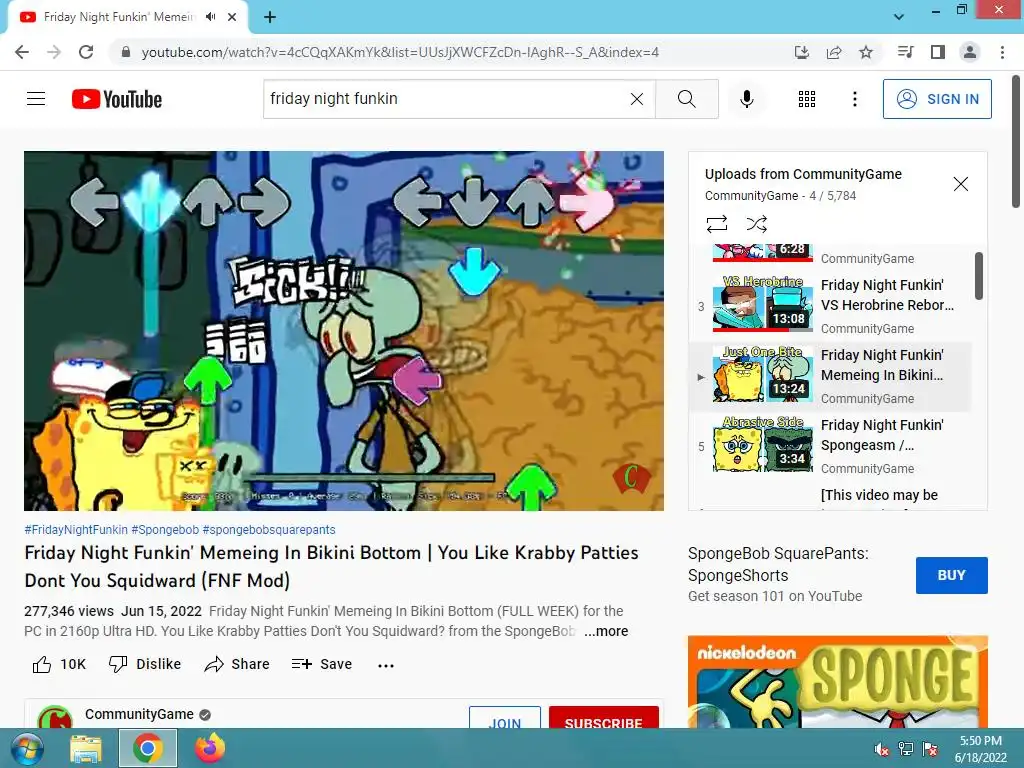
Task: Open CommunityGame channel name link
Action: (x=139, y=714)
